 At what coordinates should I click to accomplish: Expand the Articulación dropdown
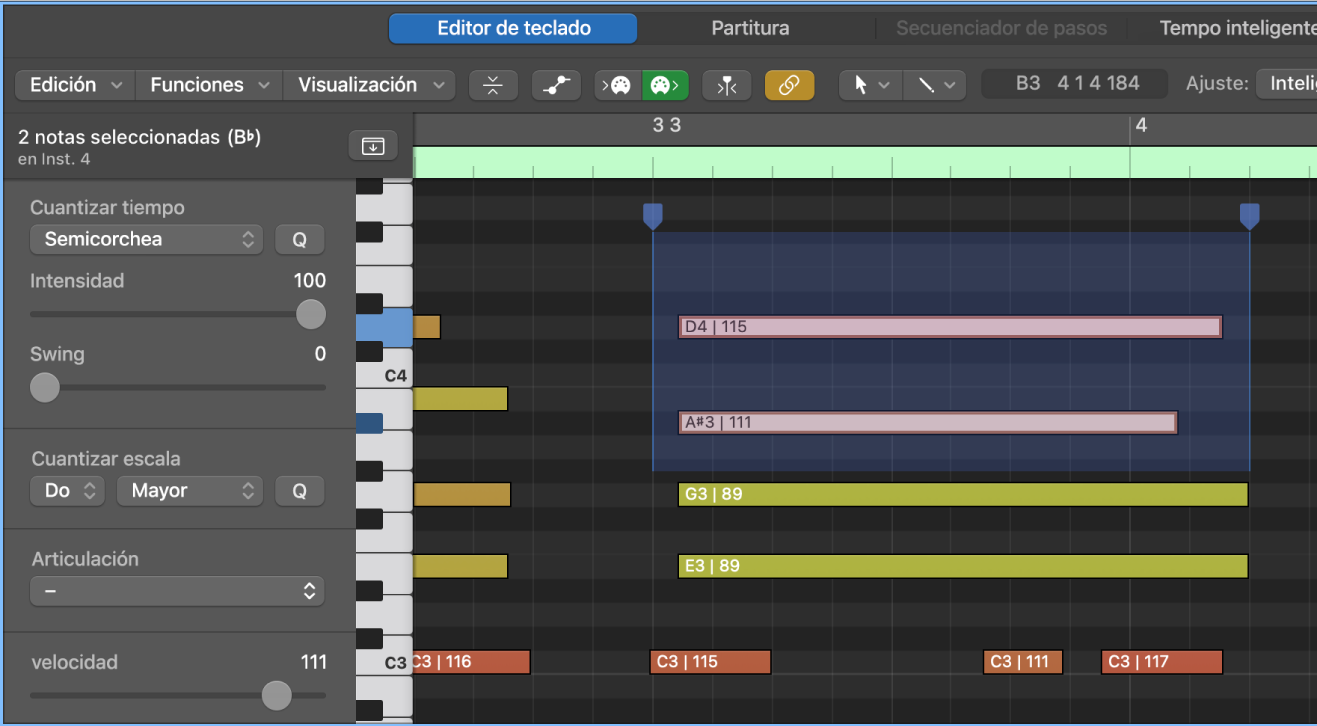177,591
